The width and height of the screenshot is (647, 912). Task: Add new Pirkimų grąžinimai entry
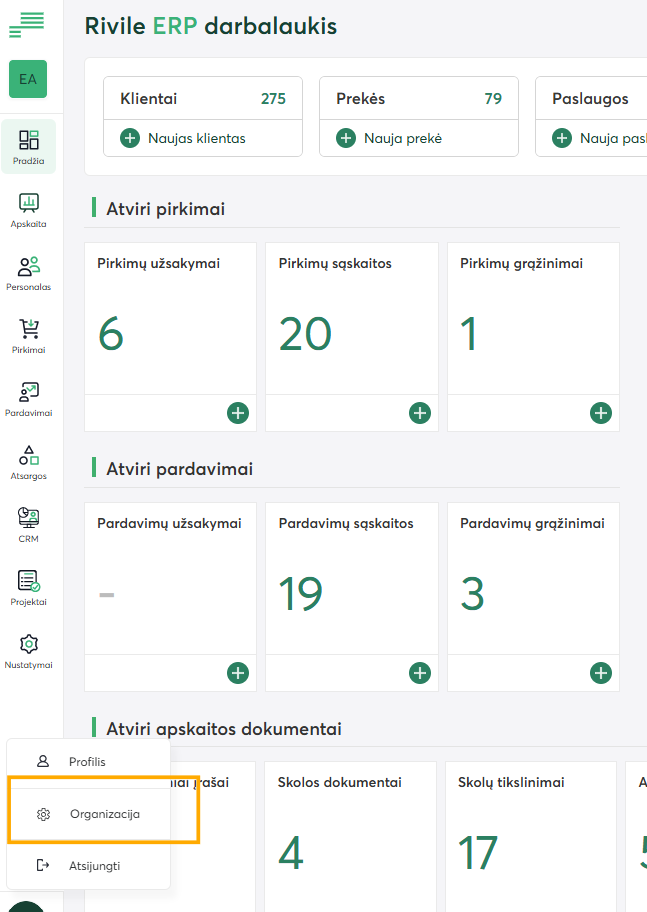coord(601,413)
